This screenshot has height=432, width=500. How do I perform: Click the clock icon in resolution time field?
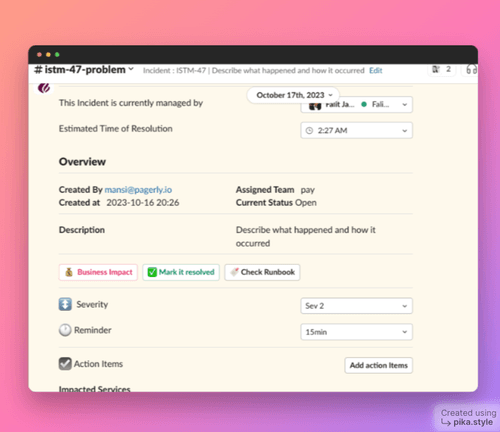309,130
